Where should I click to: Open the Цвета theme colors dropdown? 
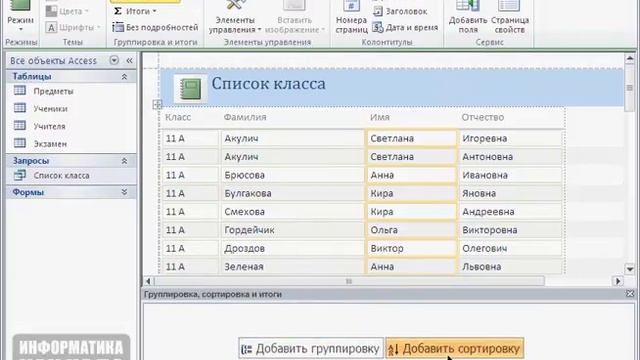67,11
